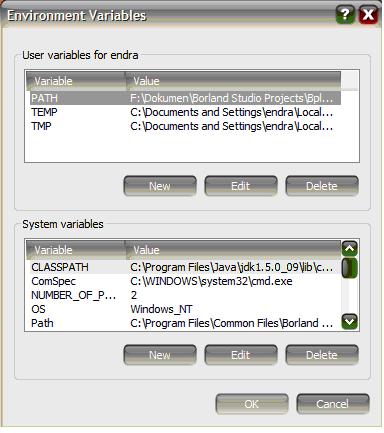384x433 pixels.
Task: Click Edit under User variables for endra
Action: tap(241, 186)
